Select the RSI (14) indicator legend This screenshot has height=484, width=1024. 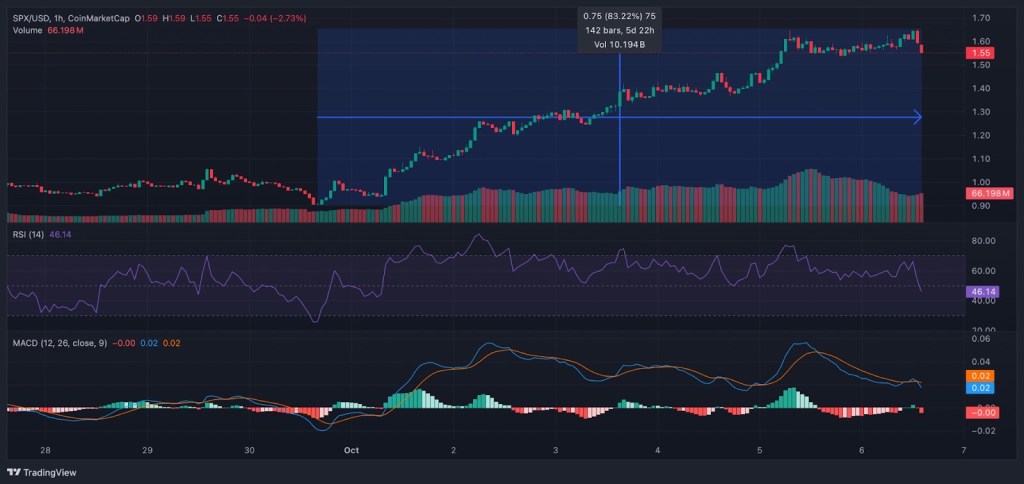(x=28, y=234)
